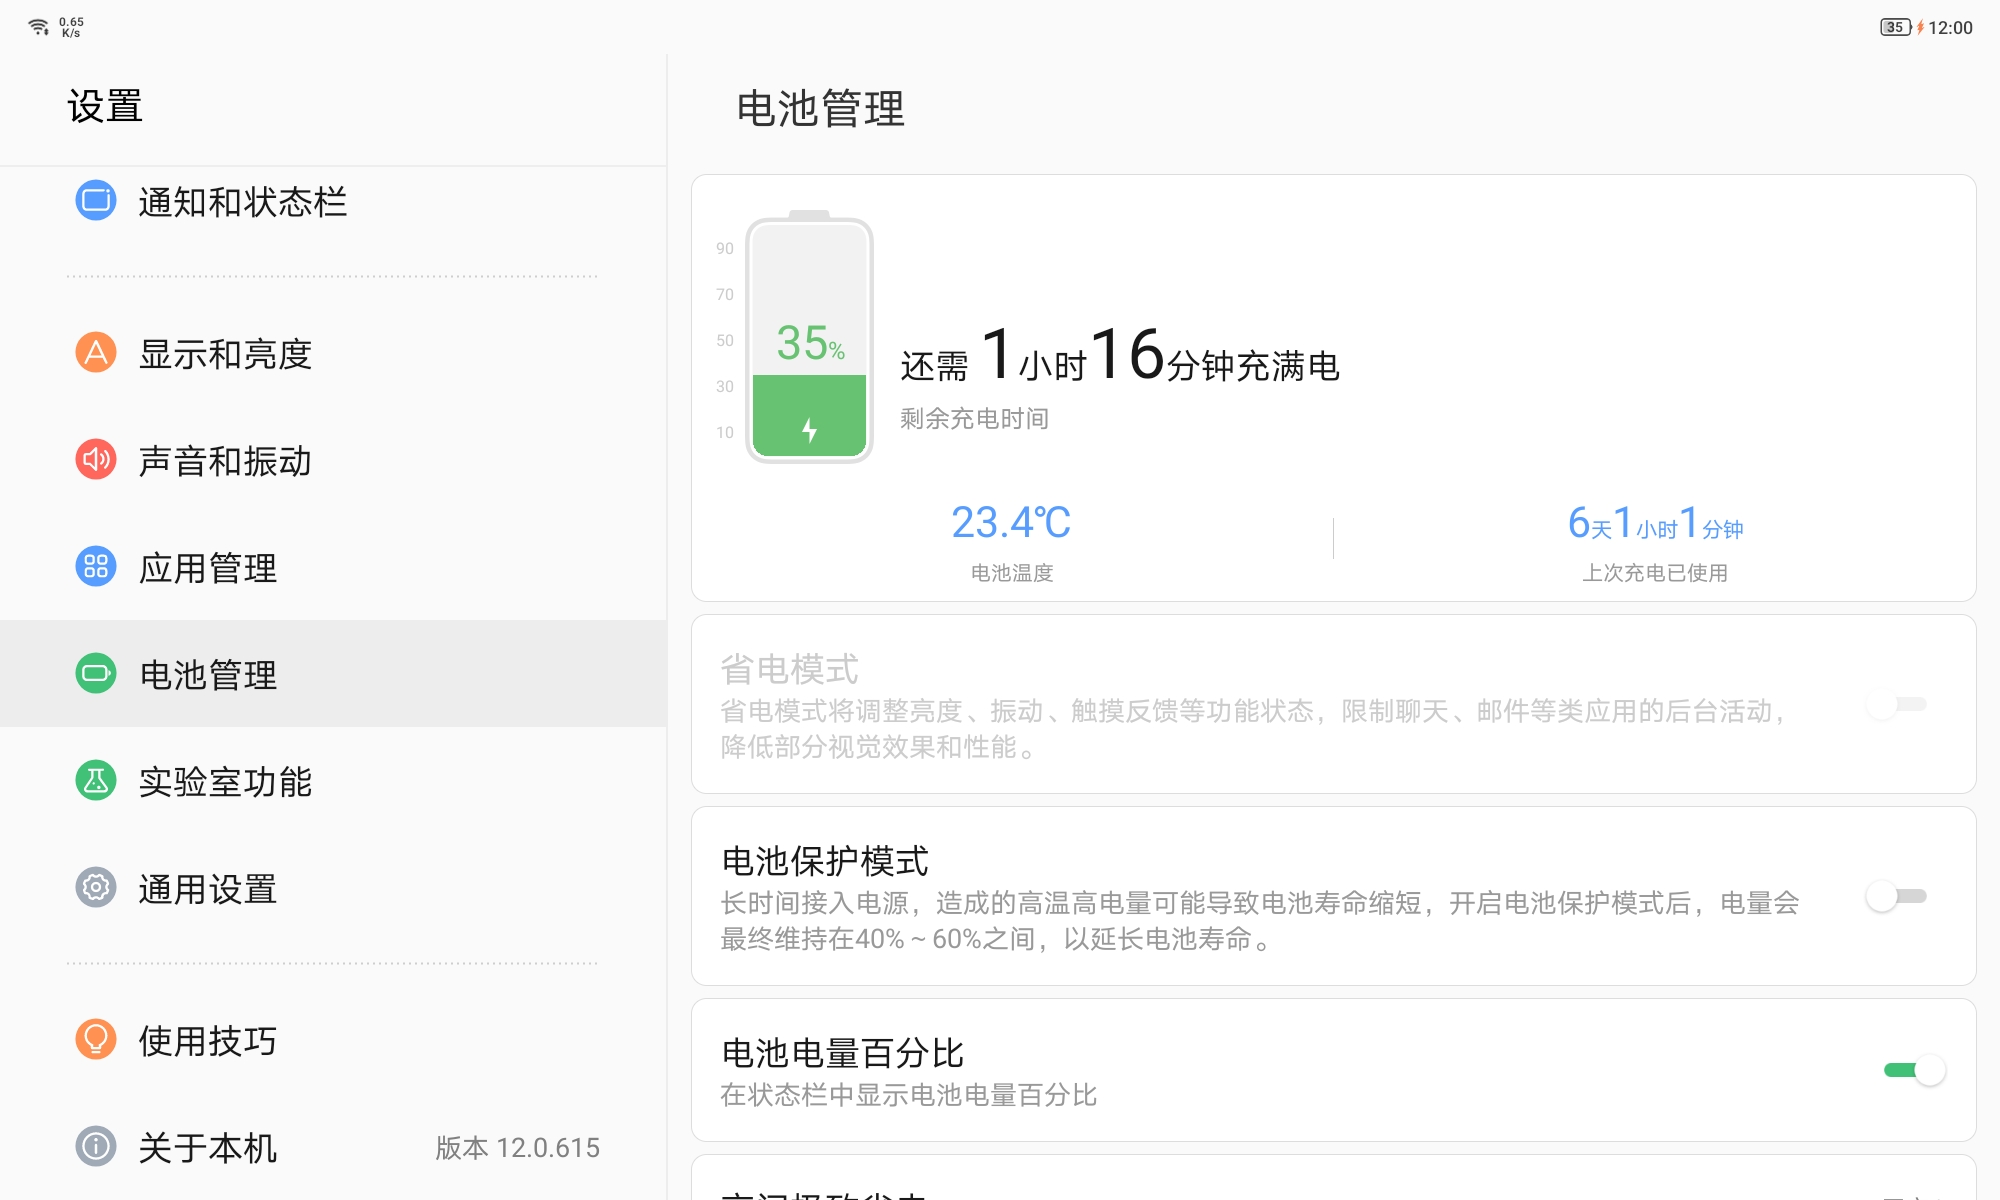Click the 关于本机 info icon
This screenshot has width=2000, height=1200.
pyautogui.click(x=95, y=1148)
